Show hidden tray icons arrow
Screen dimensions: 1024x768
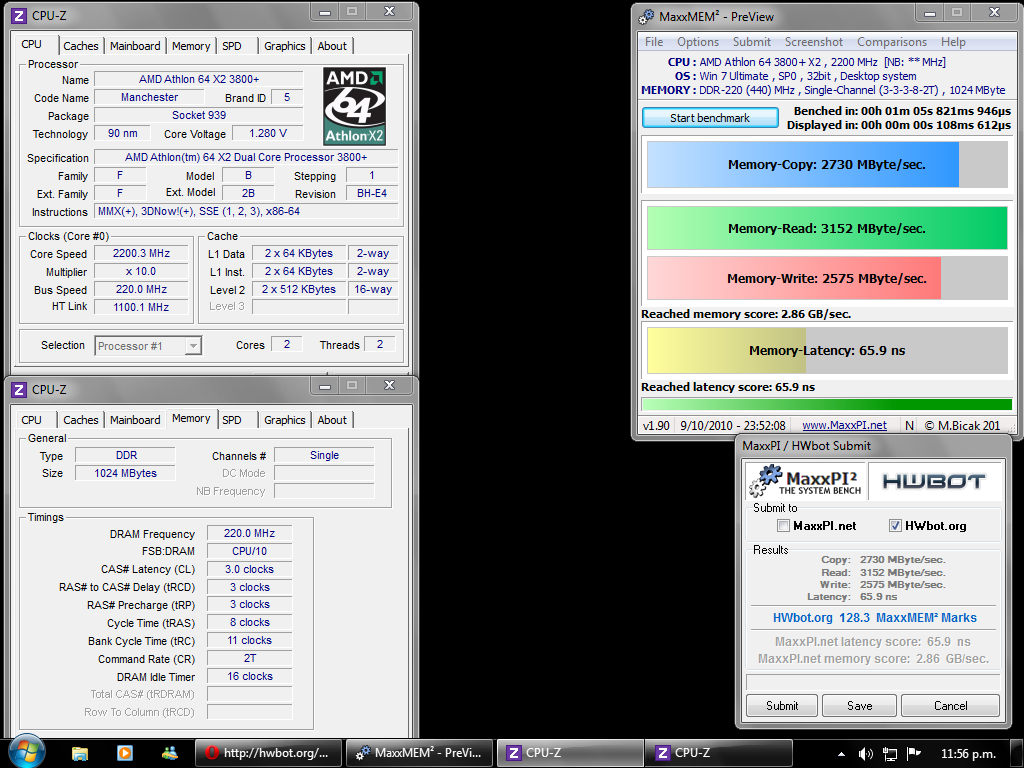[x=841, y=754]
